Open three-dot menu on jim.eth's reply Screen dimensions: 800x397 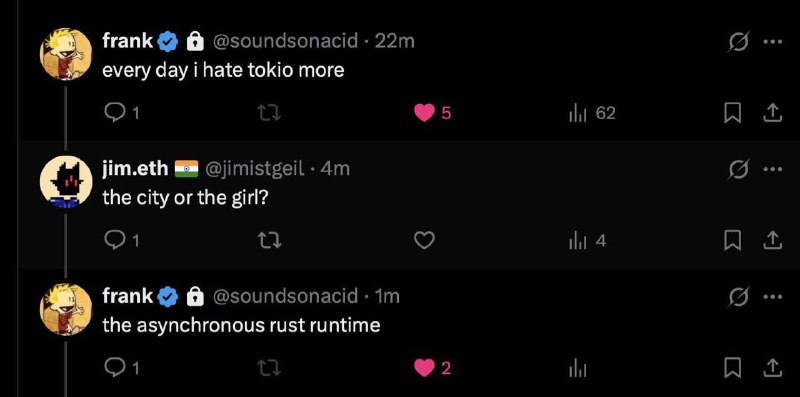[x=772, y=169]
